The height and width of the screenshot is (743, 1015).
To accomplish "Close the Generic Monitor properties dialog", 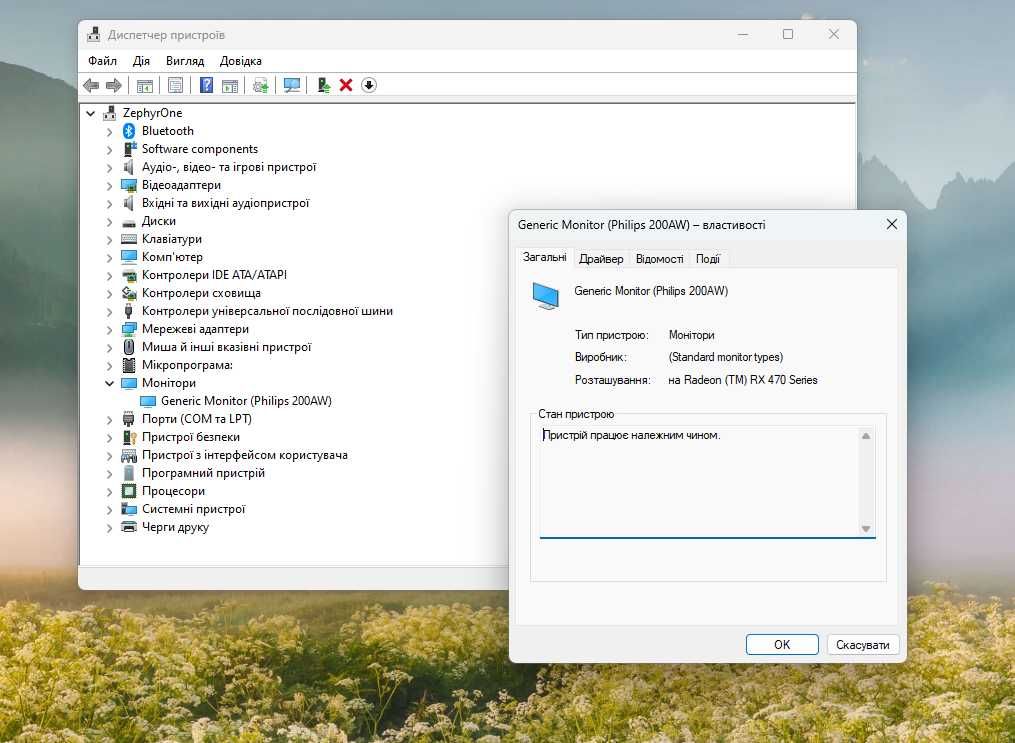I will (891, 224).
